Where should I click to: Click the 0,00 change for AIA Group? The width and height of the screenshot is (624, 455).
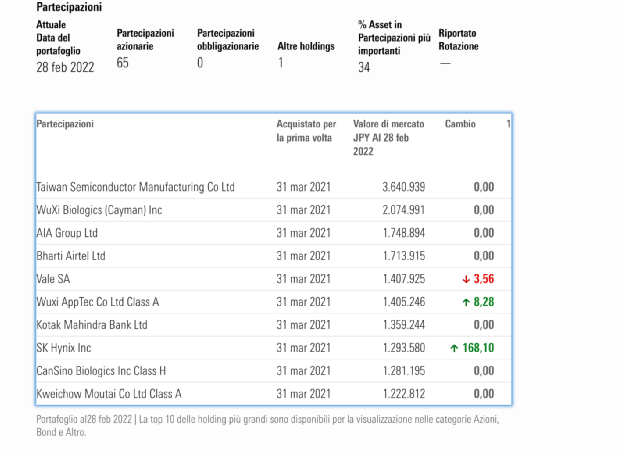[x=484, y=233]
